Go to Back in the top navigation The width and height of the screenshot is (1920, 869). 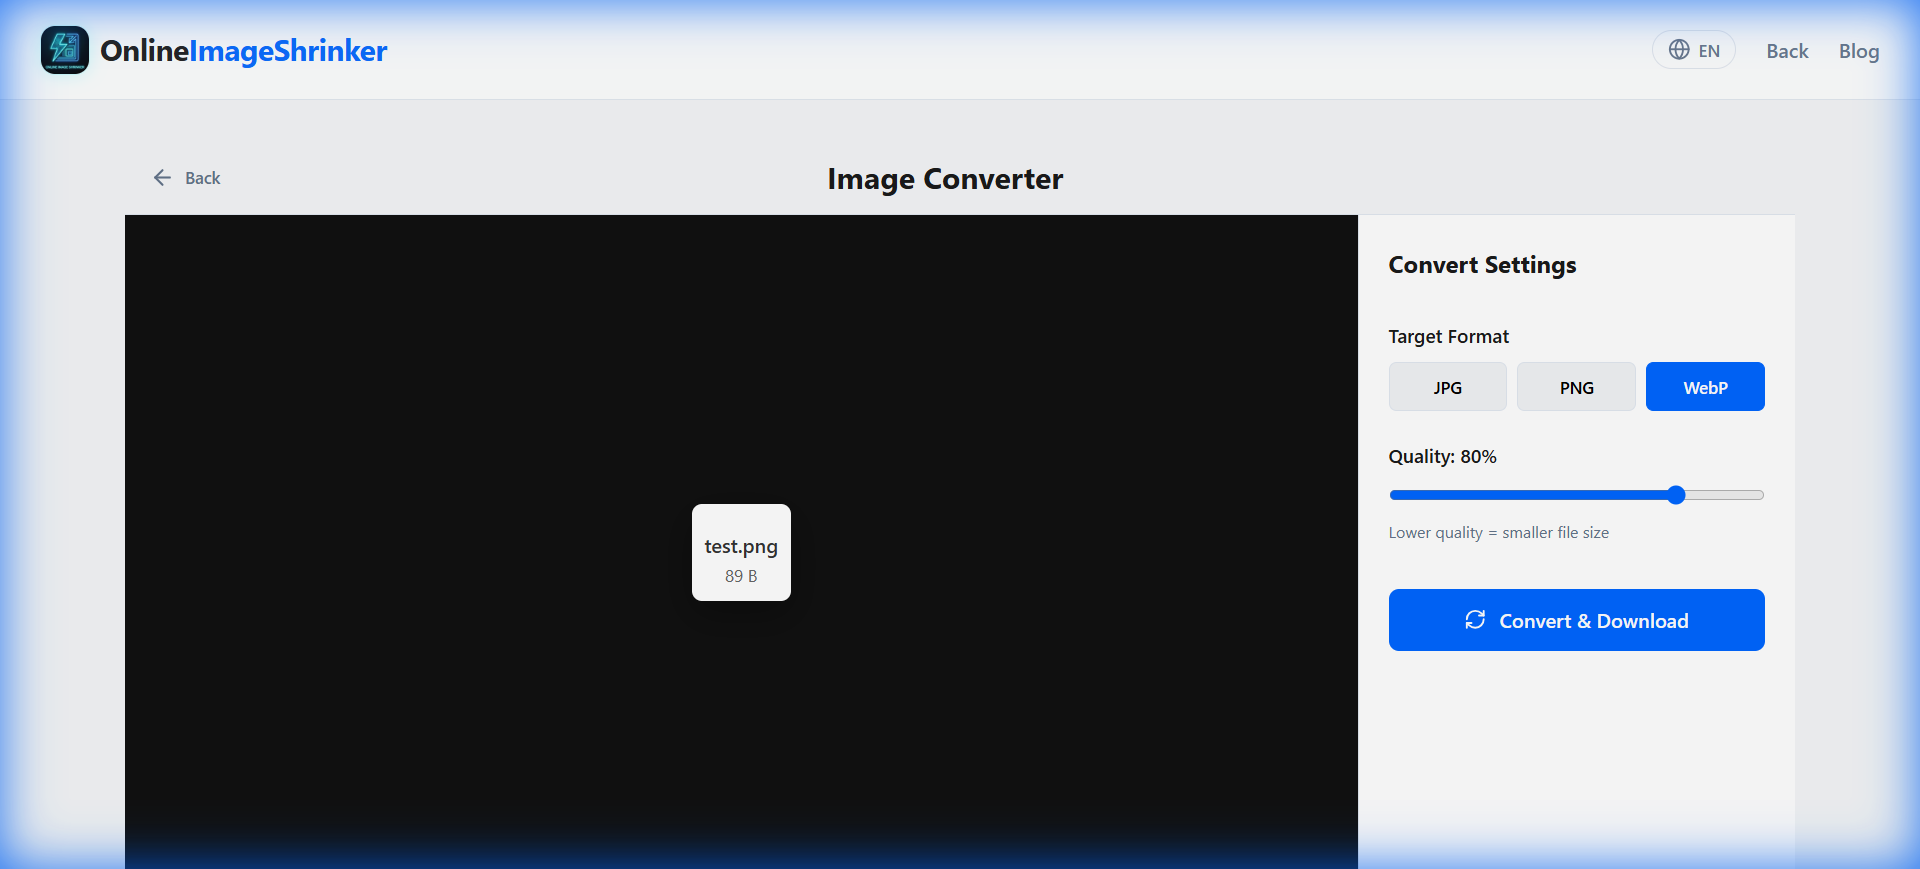coord(1787,51)
